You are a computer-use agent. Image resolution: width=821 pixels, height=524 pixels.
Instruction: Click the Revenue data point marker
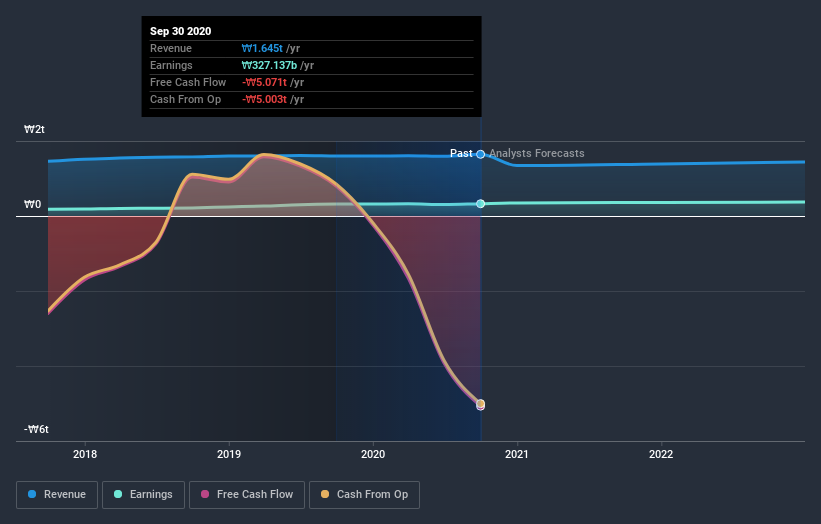481,154
